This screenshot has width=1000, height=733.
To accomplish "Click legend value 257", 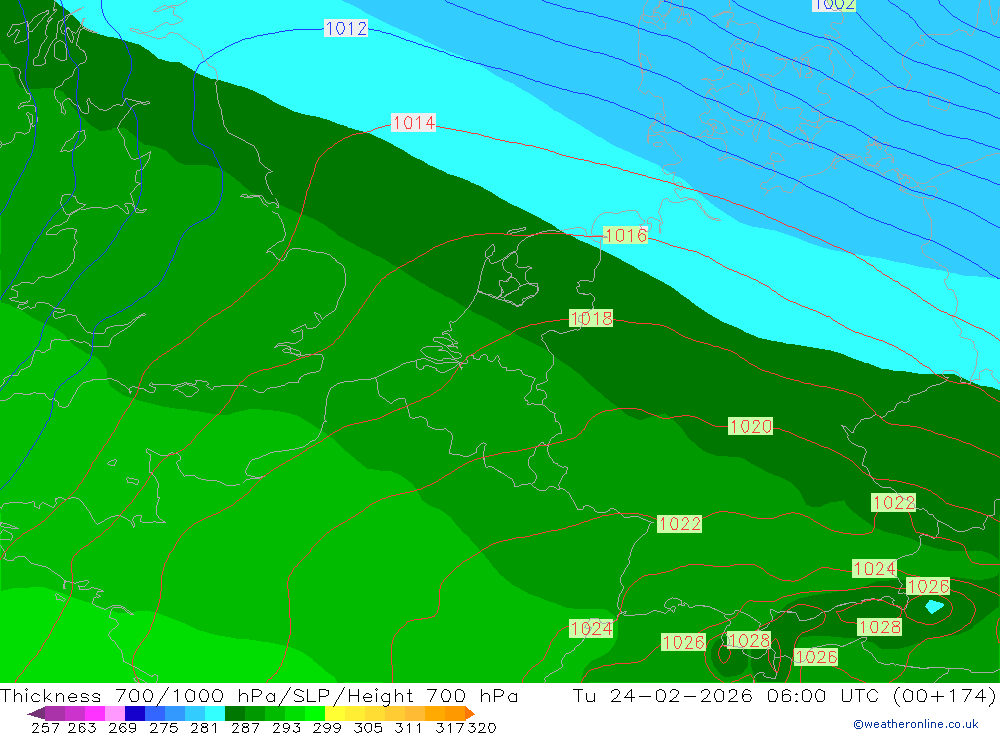I will (45, 727).
